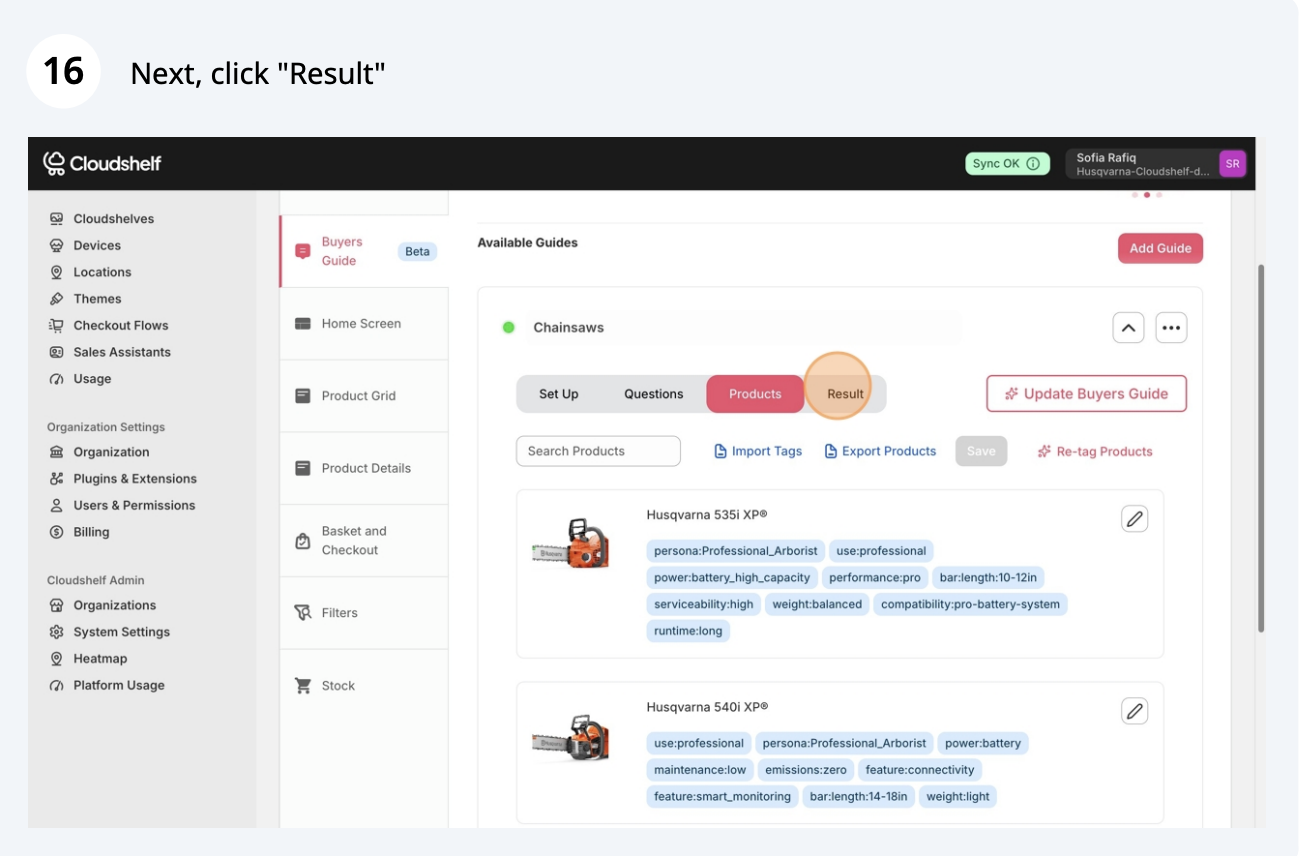The width and height of the screenshot is (1304, 856).
Task: Click the feature:smart_monitoring tag
Action: (x=722, y=797)
